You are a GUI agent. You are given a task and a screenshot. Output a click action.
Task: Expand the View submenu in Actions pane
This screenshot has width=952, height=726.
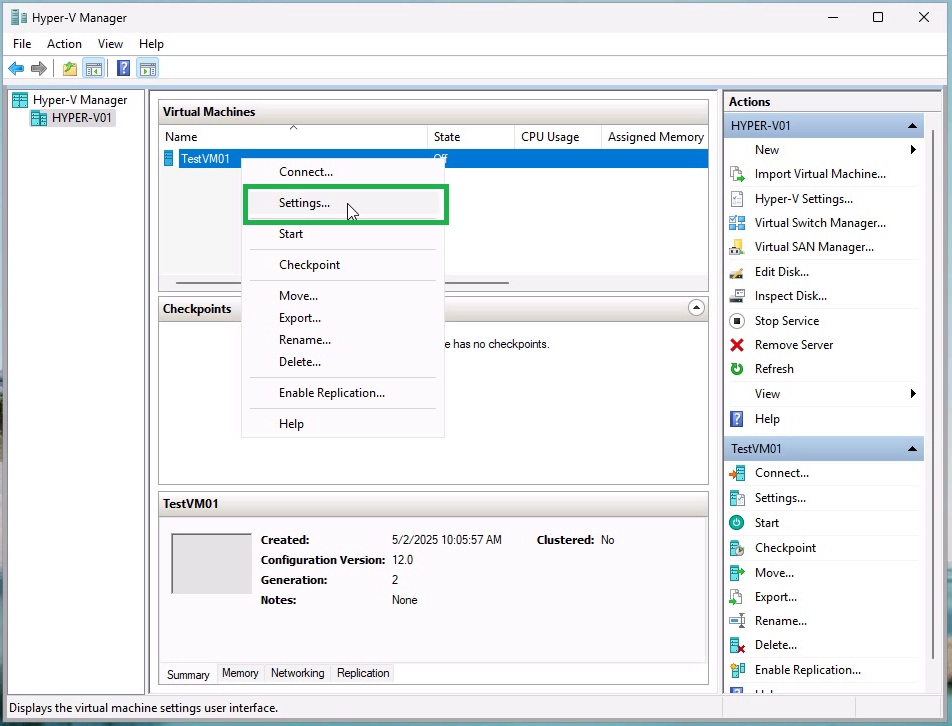(767, 393)
